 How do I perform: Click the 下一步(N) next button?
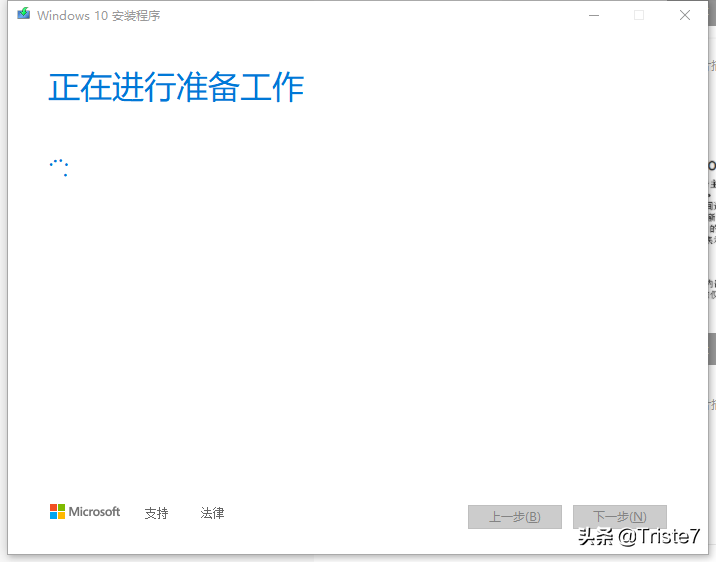tap(620, 517)
